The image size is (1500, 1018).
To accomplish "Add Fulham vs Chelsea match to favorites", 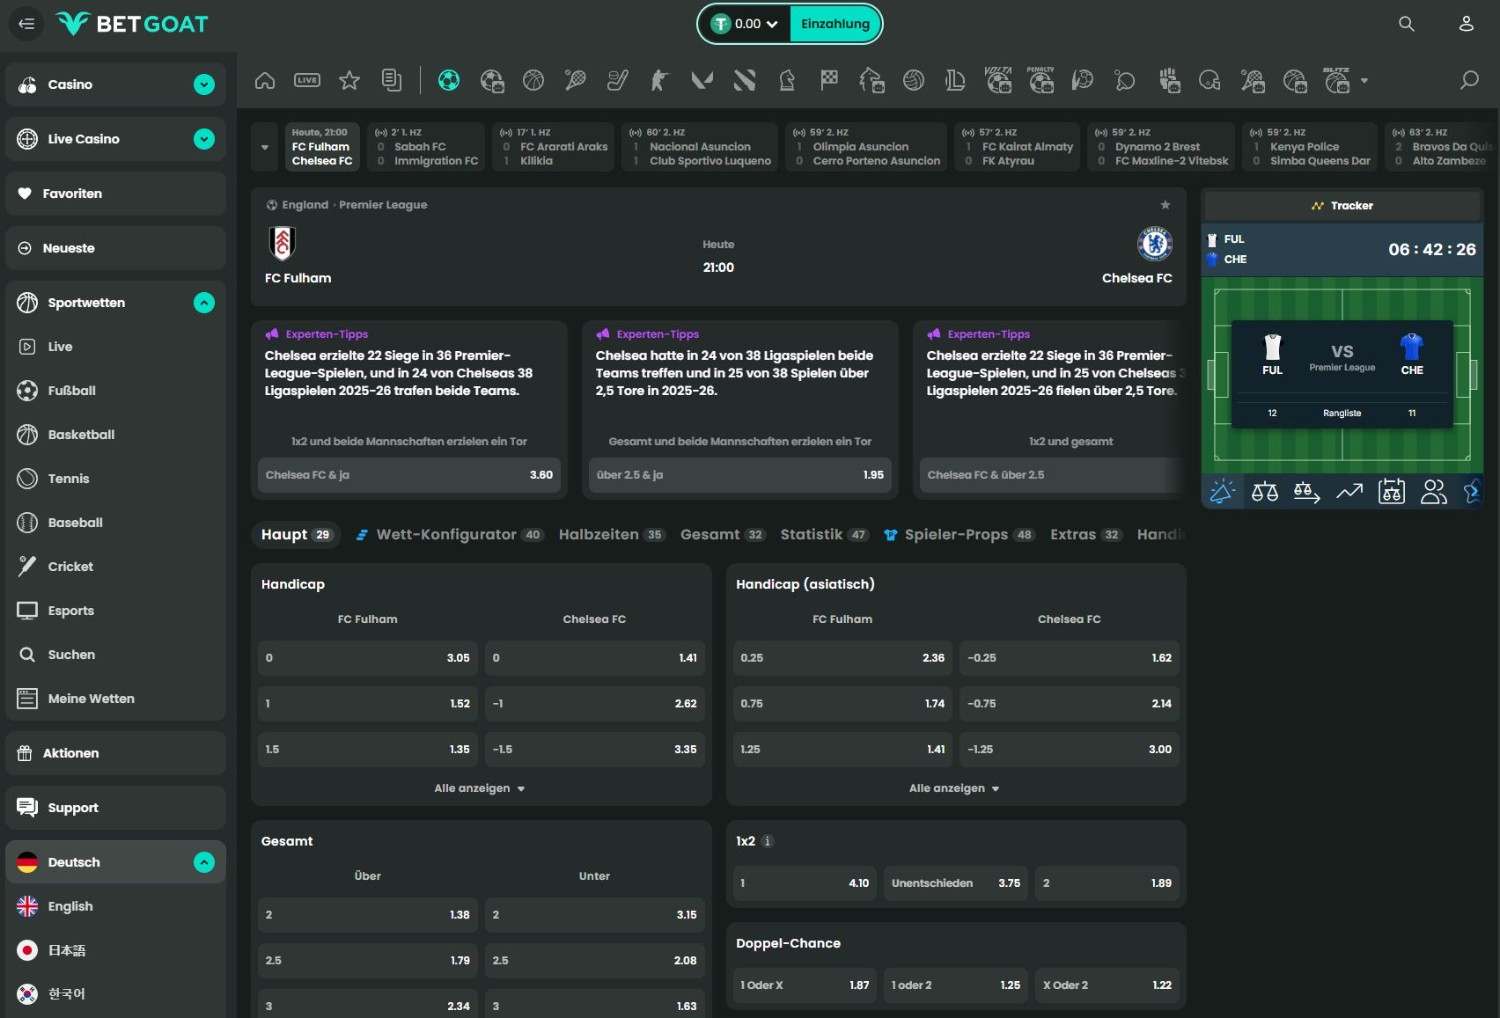I will [1165, 205].
